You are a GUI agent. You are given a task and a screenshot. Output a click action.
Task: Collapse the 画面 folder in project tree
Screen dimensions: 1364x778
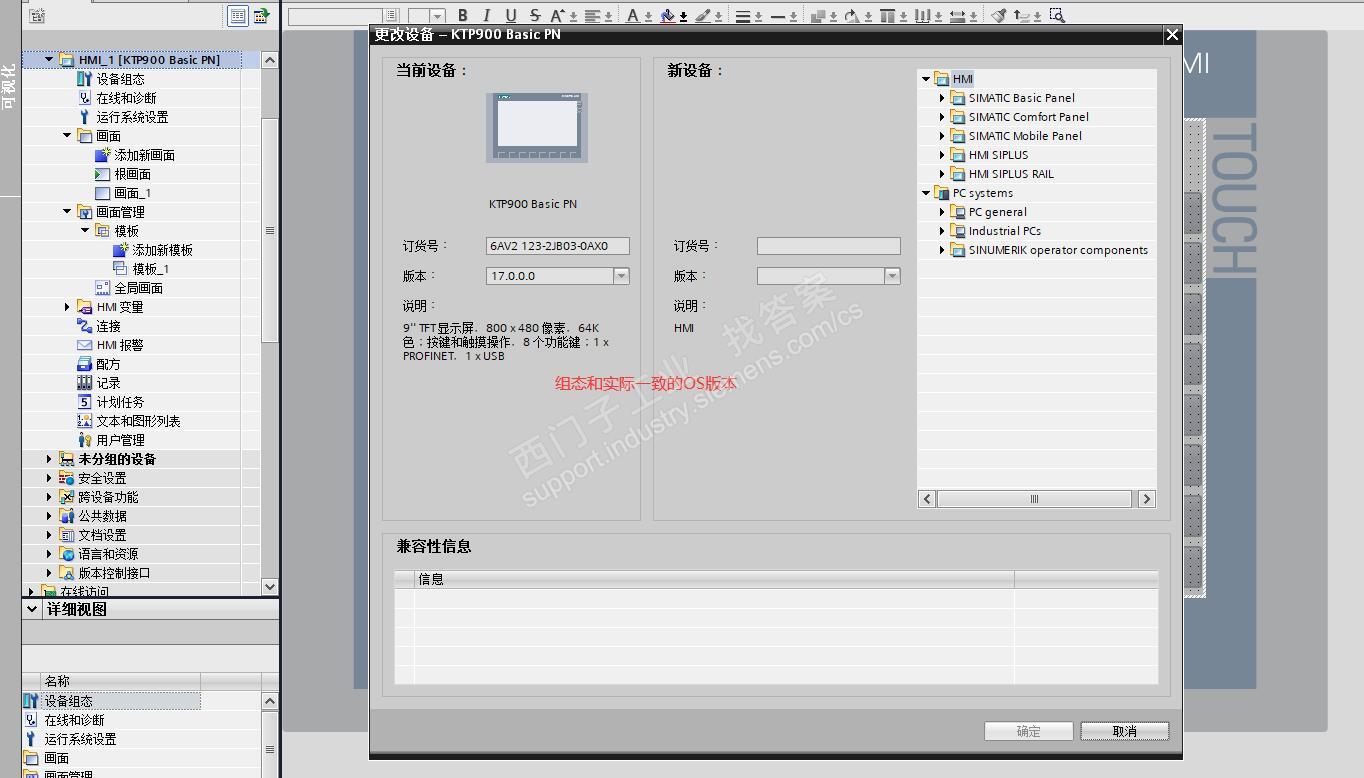67,136
